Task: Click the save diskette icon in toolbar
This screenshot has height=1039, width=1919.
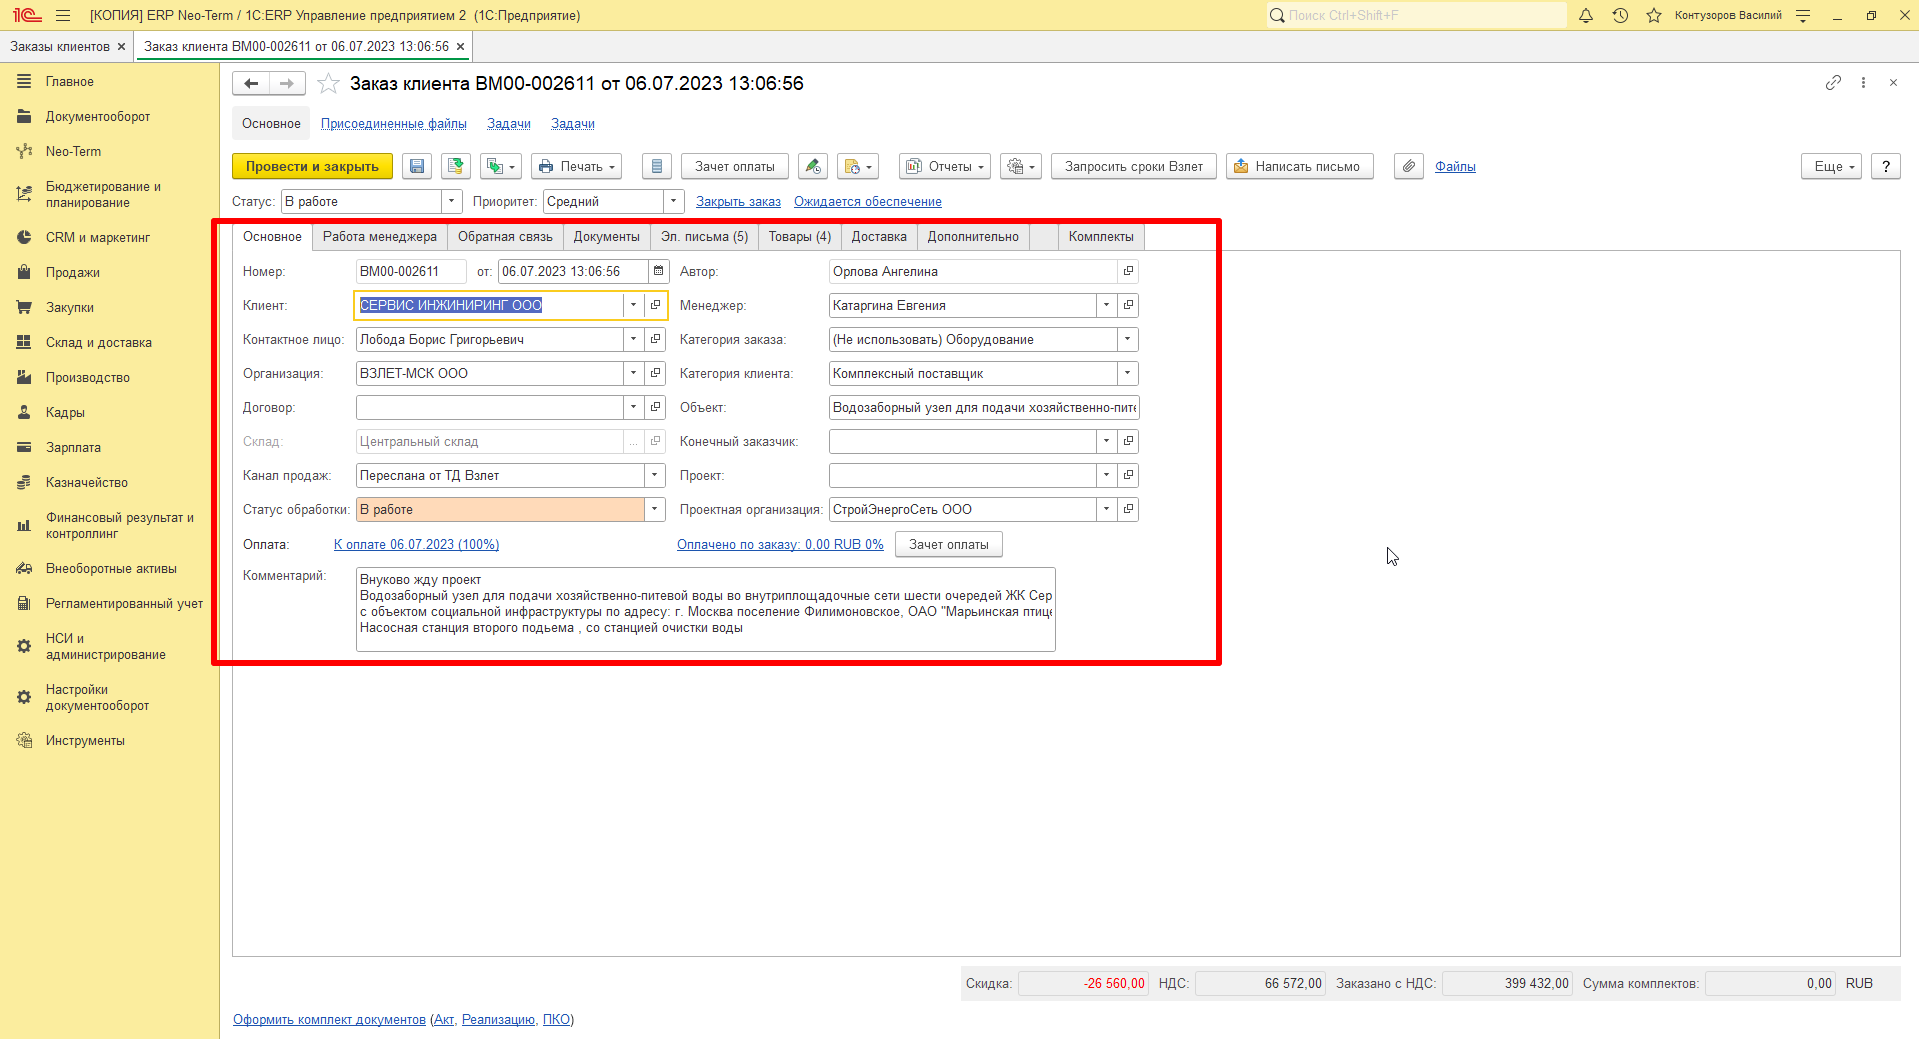Action: pos(417,167)
